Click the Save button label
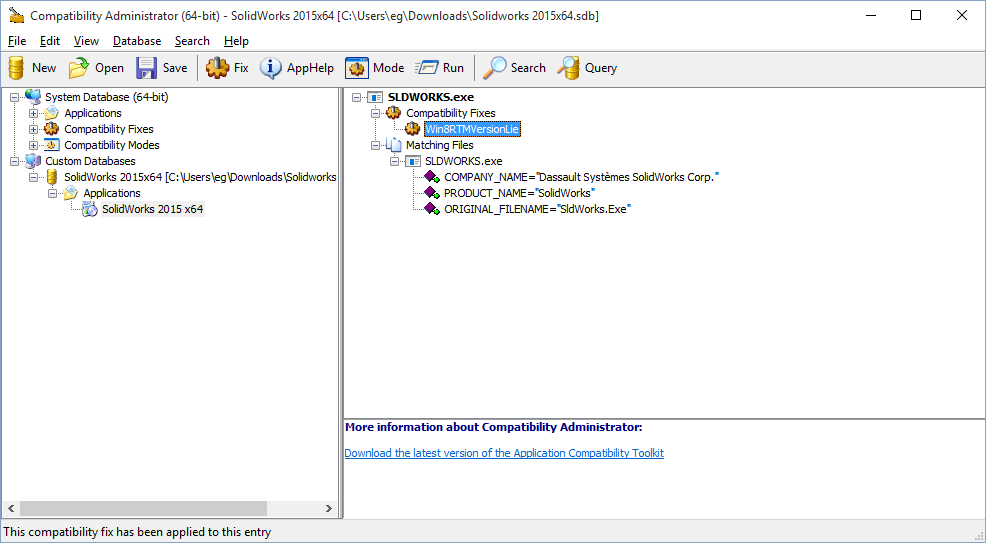 175,68
